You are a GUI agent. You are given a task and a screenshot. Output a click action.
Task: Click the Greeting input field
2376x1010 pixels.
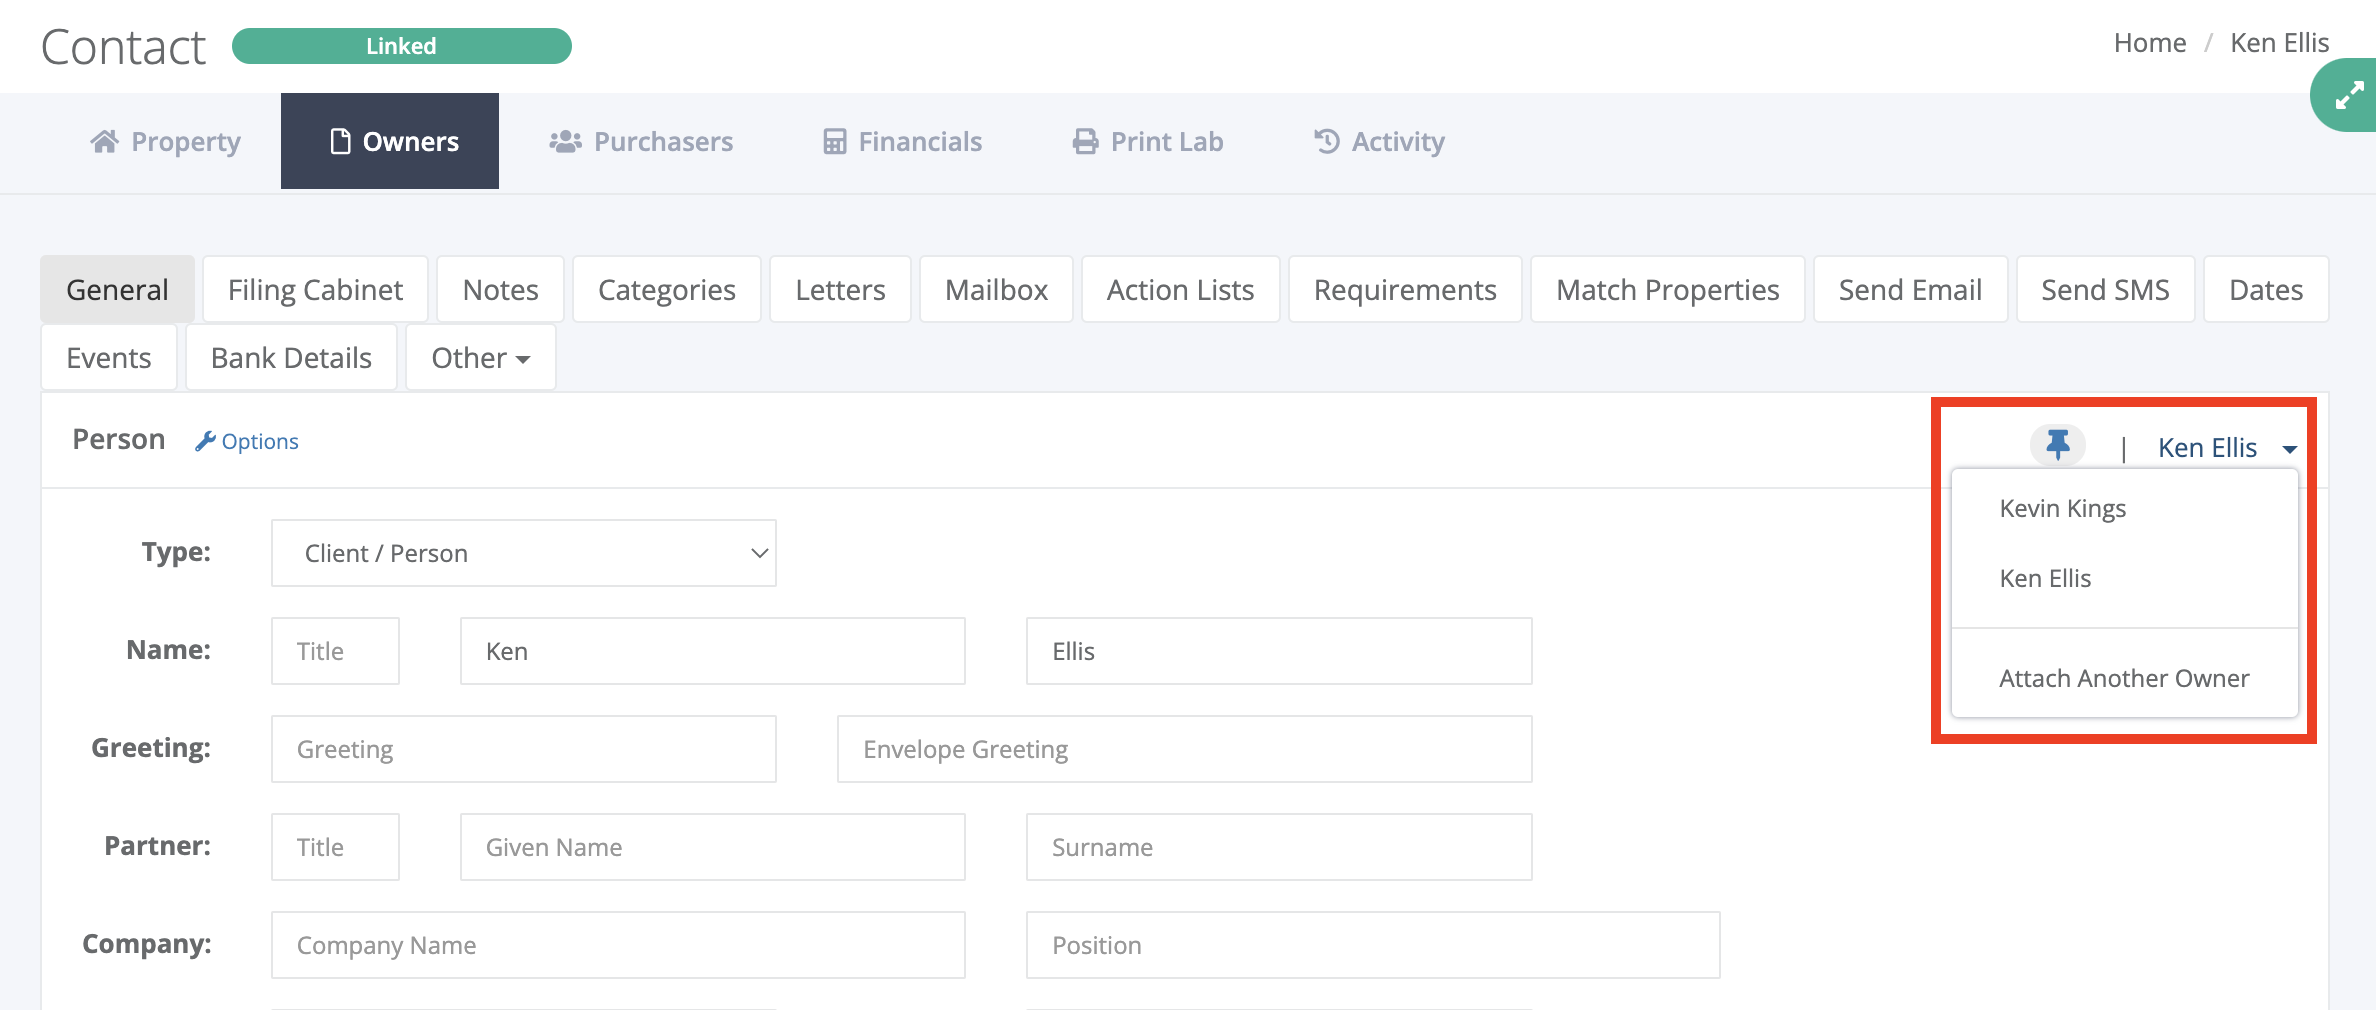coord(523,749)
